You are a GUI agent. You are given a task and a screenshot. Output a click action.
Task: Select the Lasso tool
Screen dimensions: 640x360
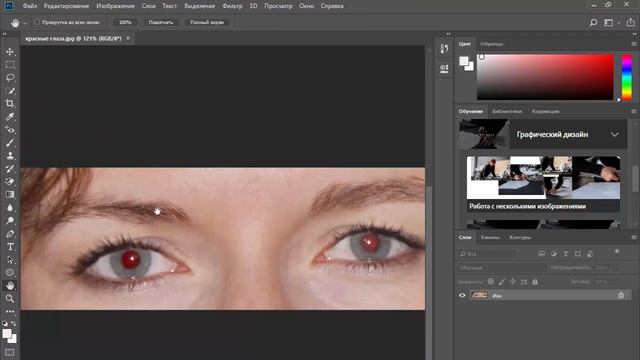(10, 78)
